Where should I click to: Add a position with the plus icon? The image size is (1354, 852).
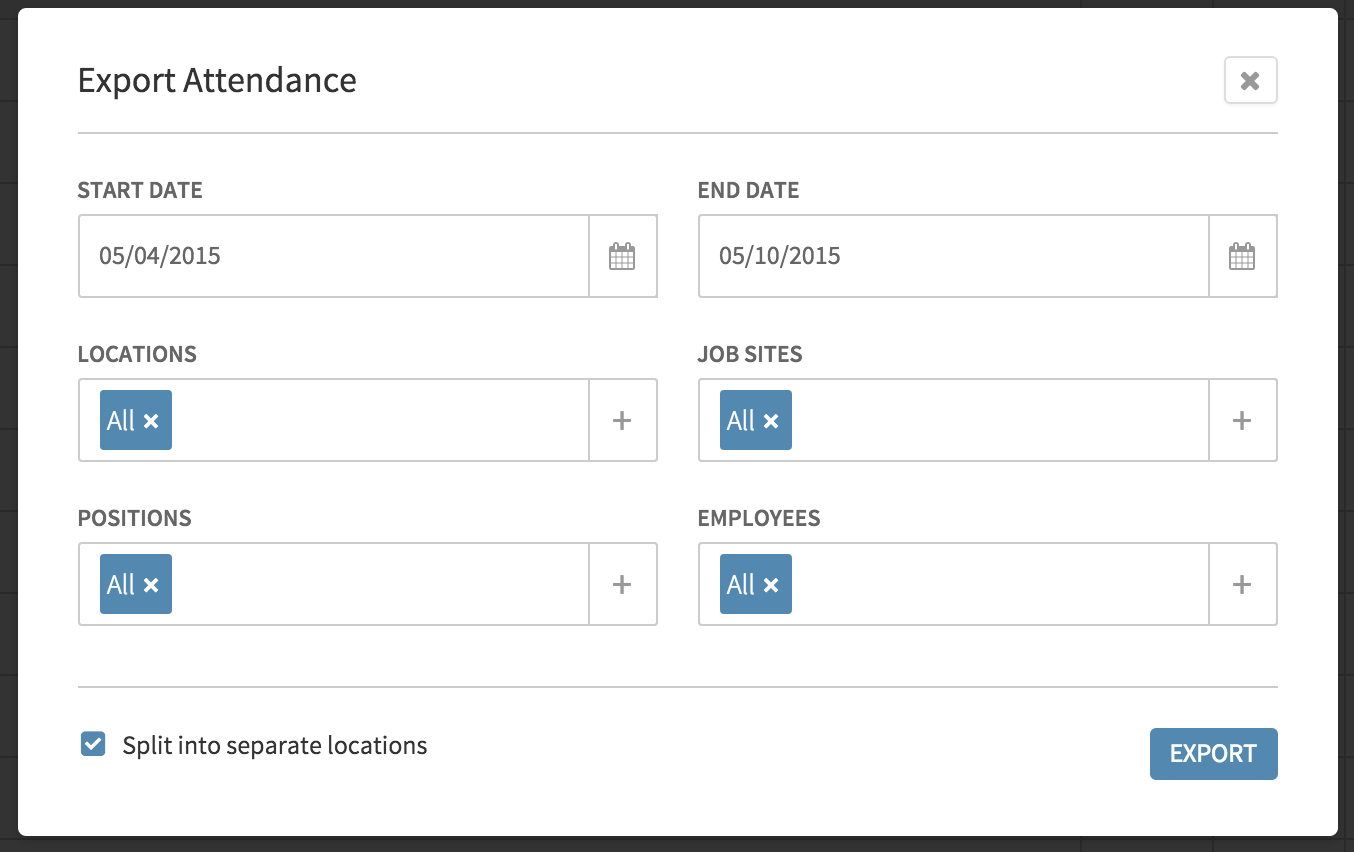pyautogui.click(x=622, y=584)
